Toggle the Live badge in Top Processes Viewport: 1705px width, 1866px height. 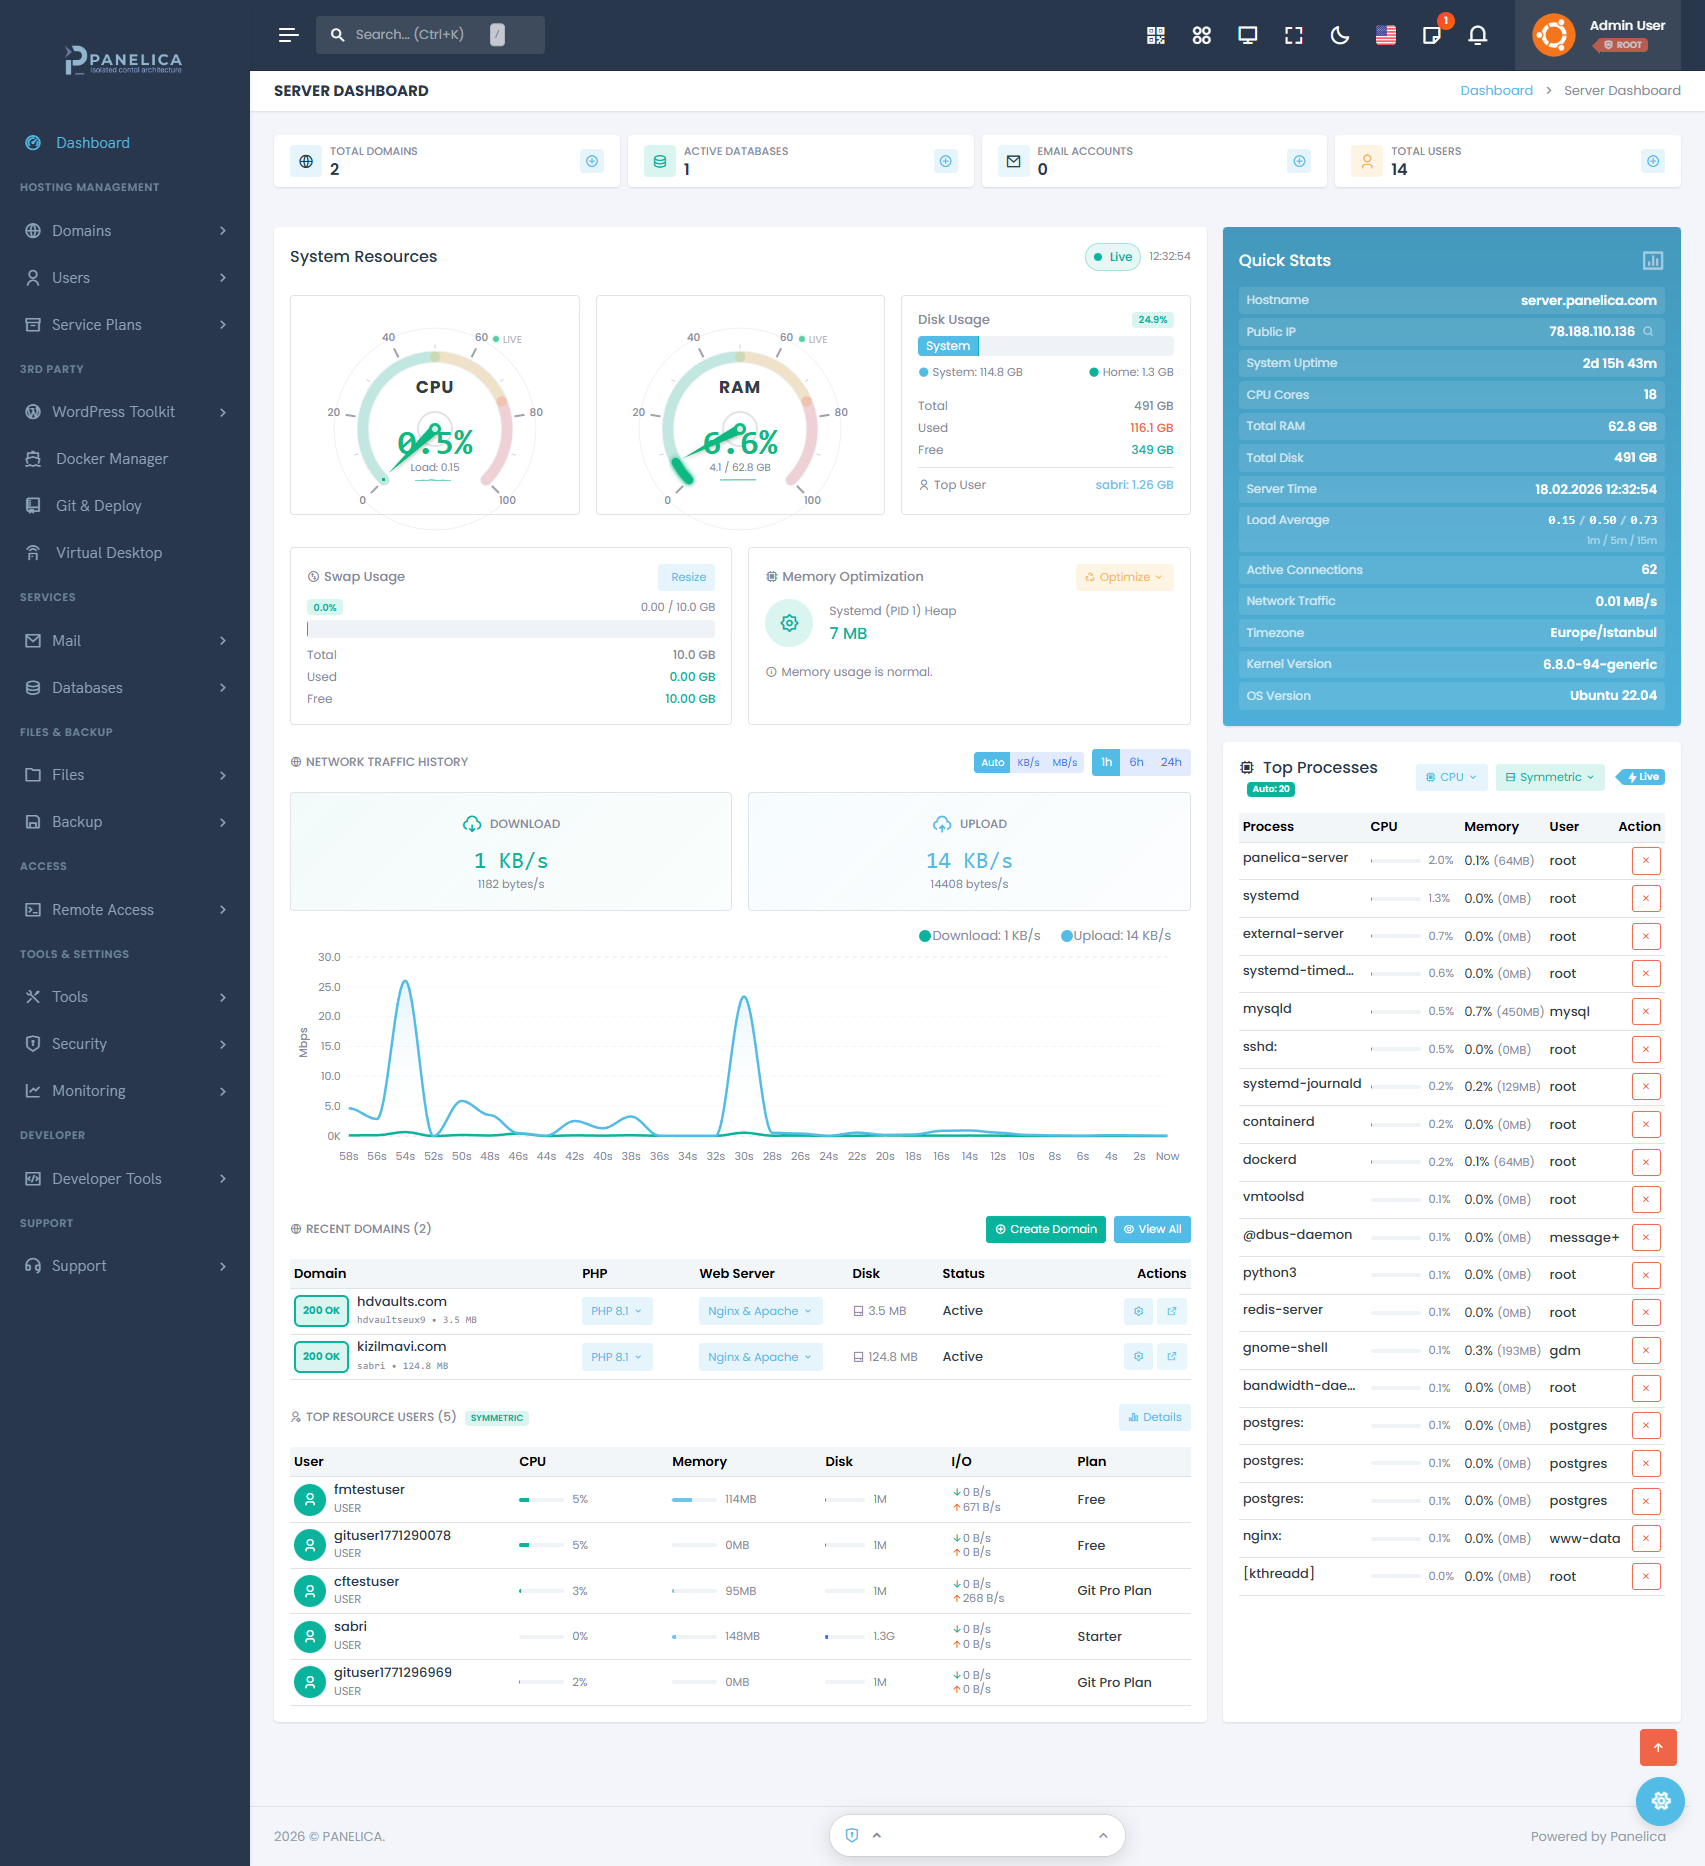(1641, 777)
